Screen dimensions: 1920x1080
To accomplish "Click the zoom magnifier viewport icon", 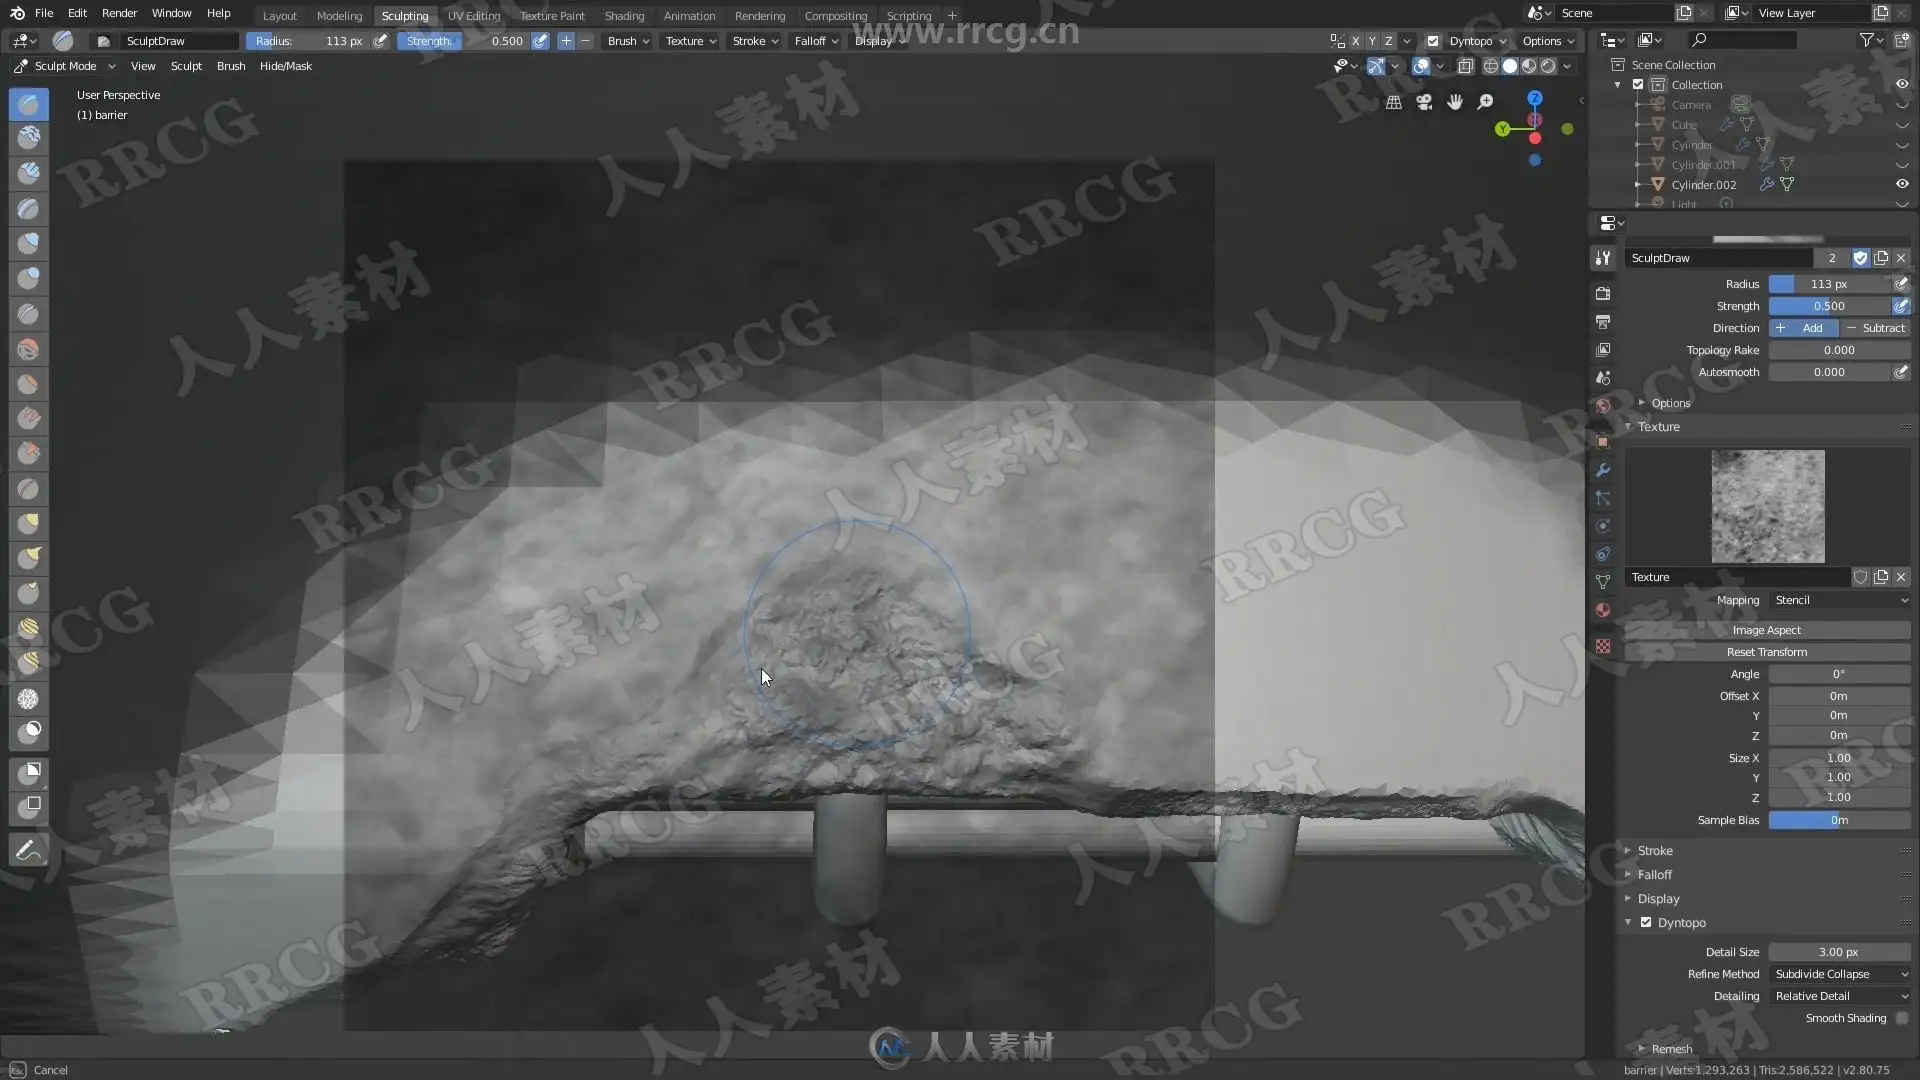I will (1486, 102).
